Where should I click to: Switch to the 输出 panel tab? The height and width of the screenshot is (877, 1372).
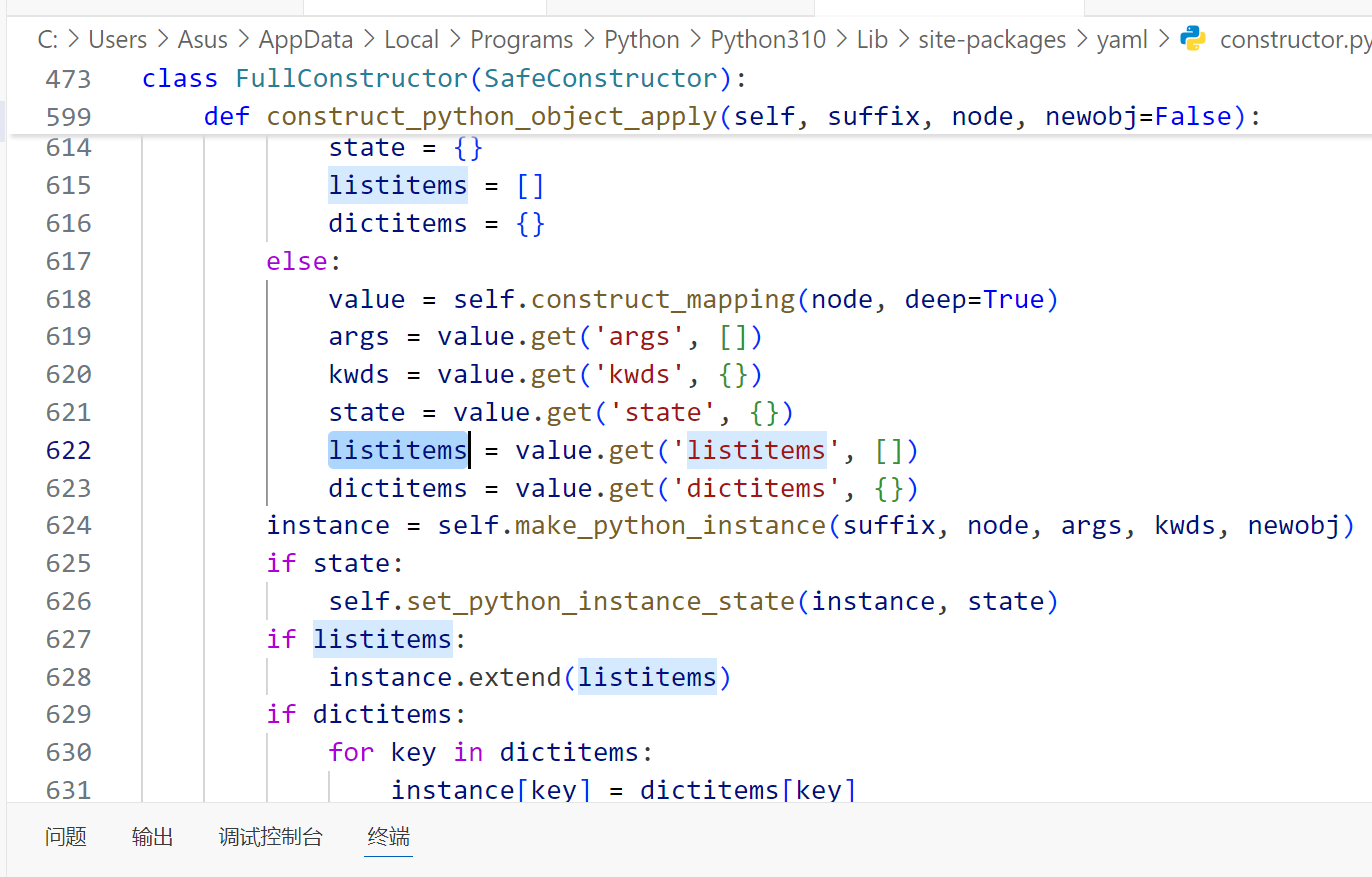pos(152,837)
